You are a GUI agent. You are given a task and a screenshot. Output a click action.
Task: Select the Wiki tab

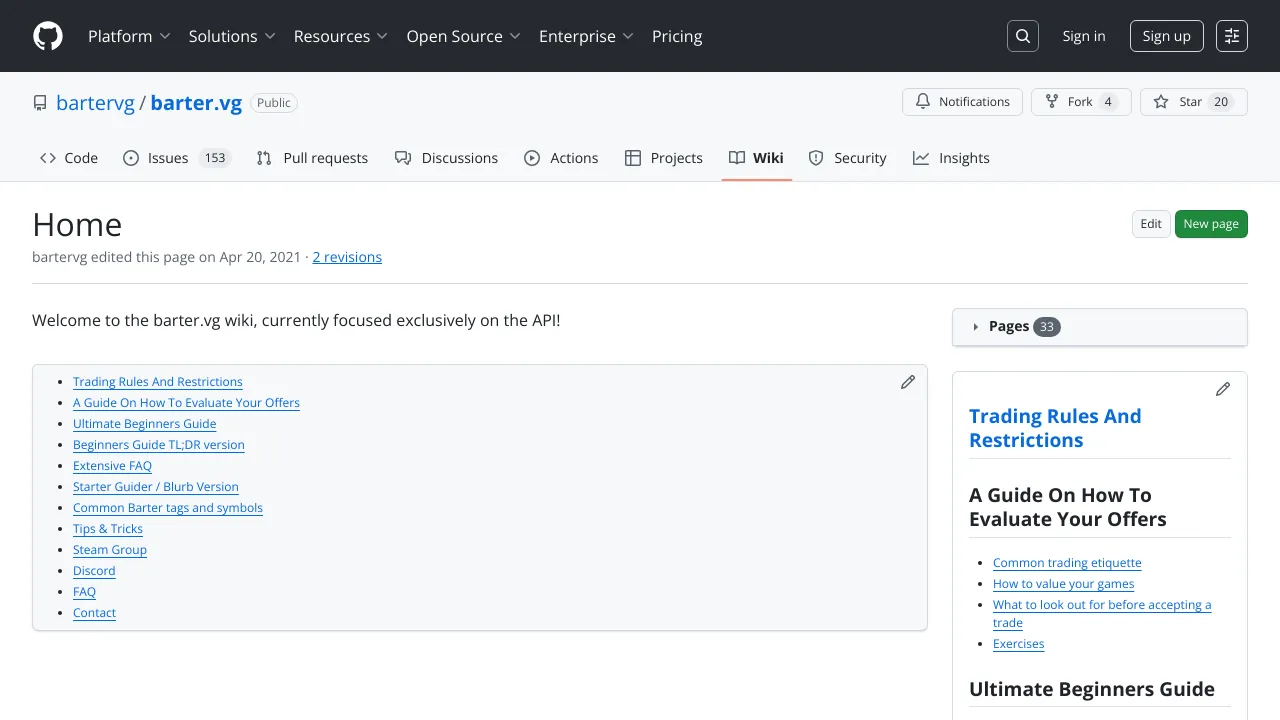click(x=756, y=158)
